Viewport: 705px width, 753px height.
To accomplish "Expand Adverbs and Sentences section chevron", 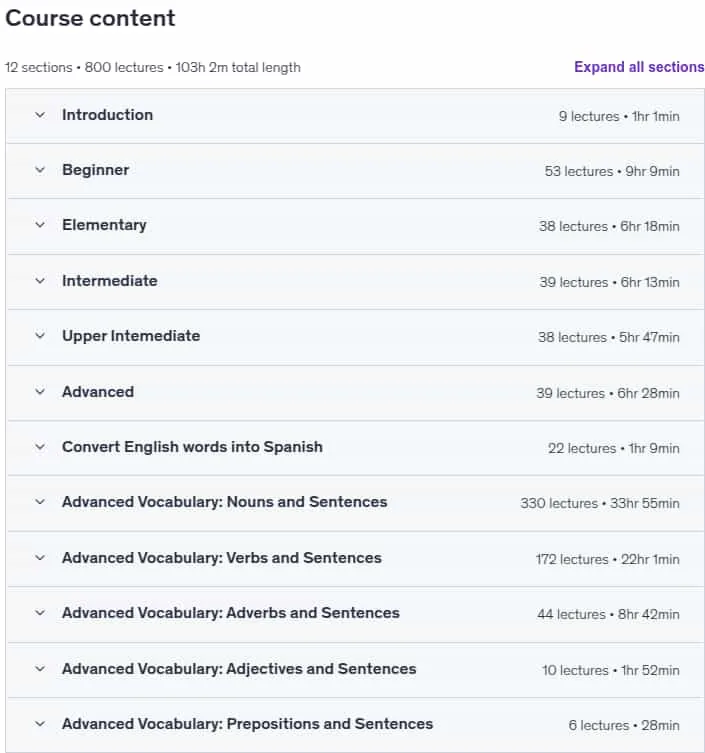I will click(x=40, y=613).
